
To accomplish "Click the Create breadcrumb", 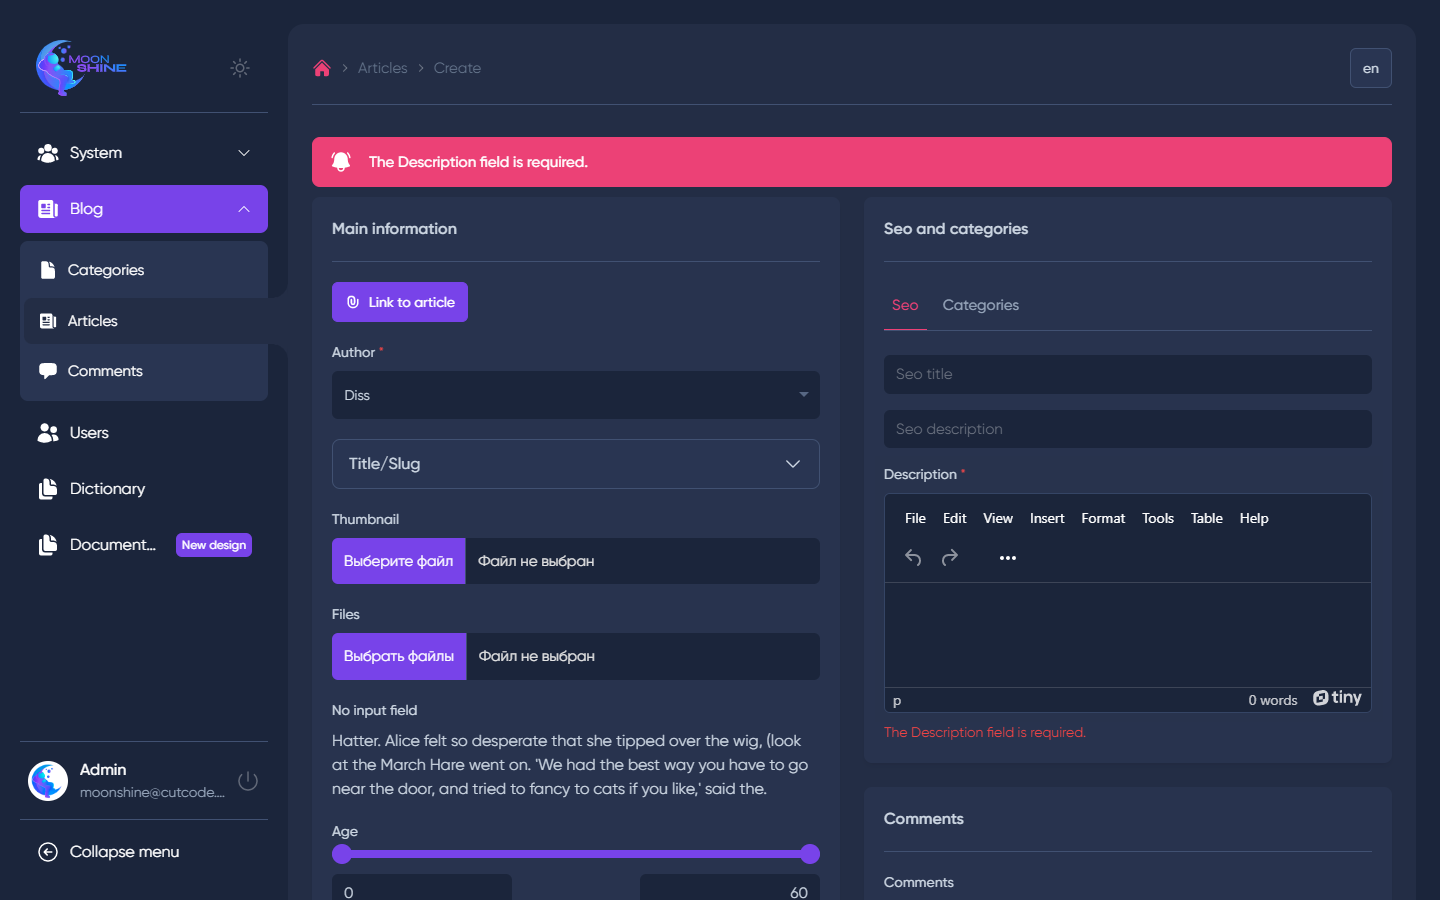I will point(457,68).
